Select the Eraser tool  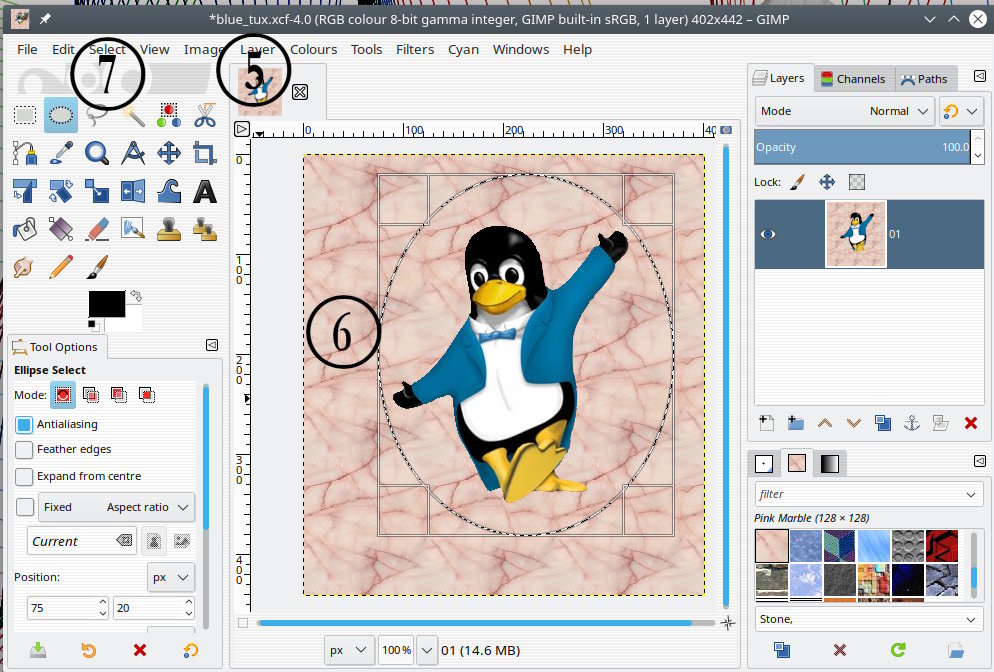point(97,229)
